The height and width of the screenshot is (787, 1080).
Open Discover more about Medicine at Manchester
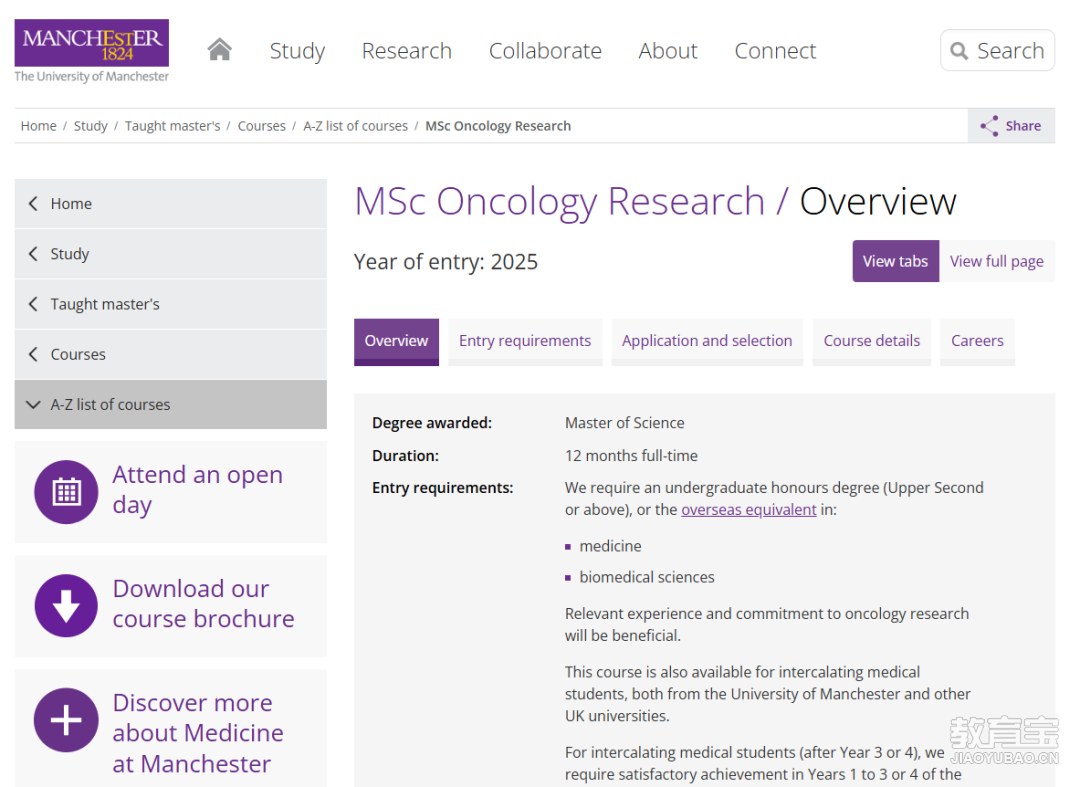pyautogui.click(x=198, y=733)
